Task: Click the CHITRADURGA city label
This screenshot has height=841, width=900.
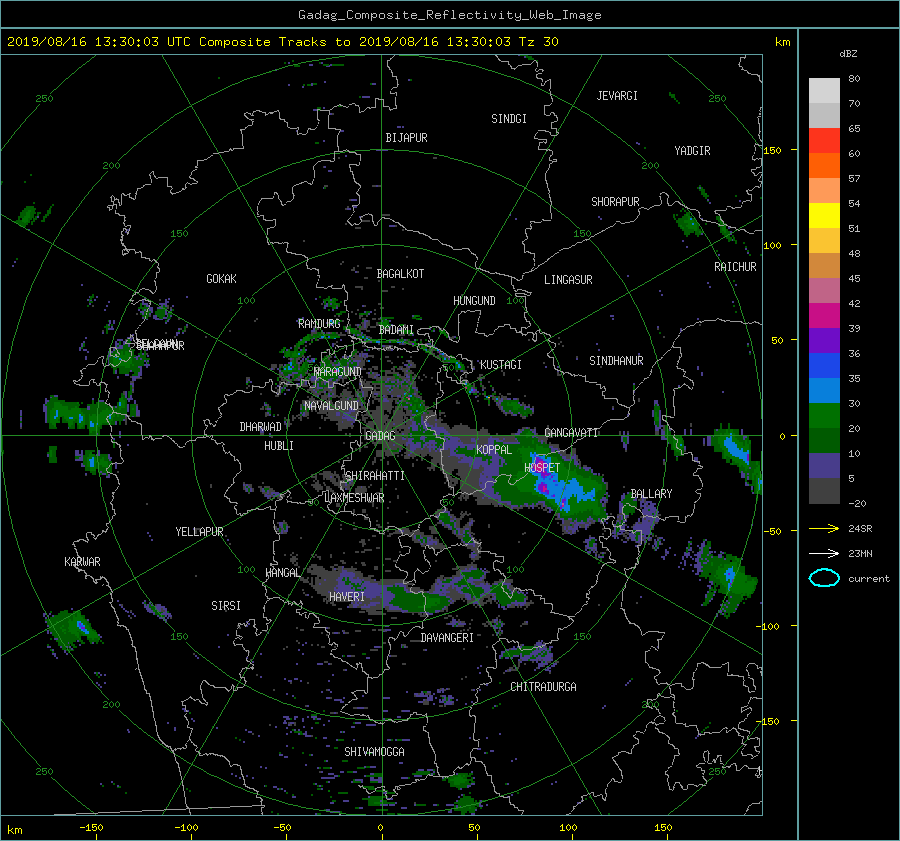Action: click(x=543, y=687)
